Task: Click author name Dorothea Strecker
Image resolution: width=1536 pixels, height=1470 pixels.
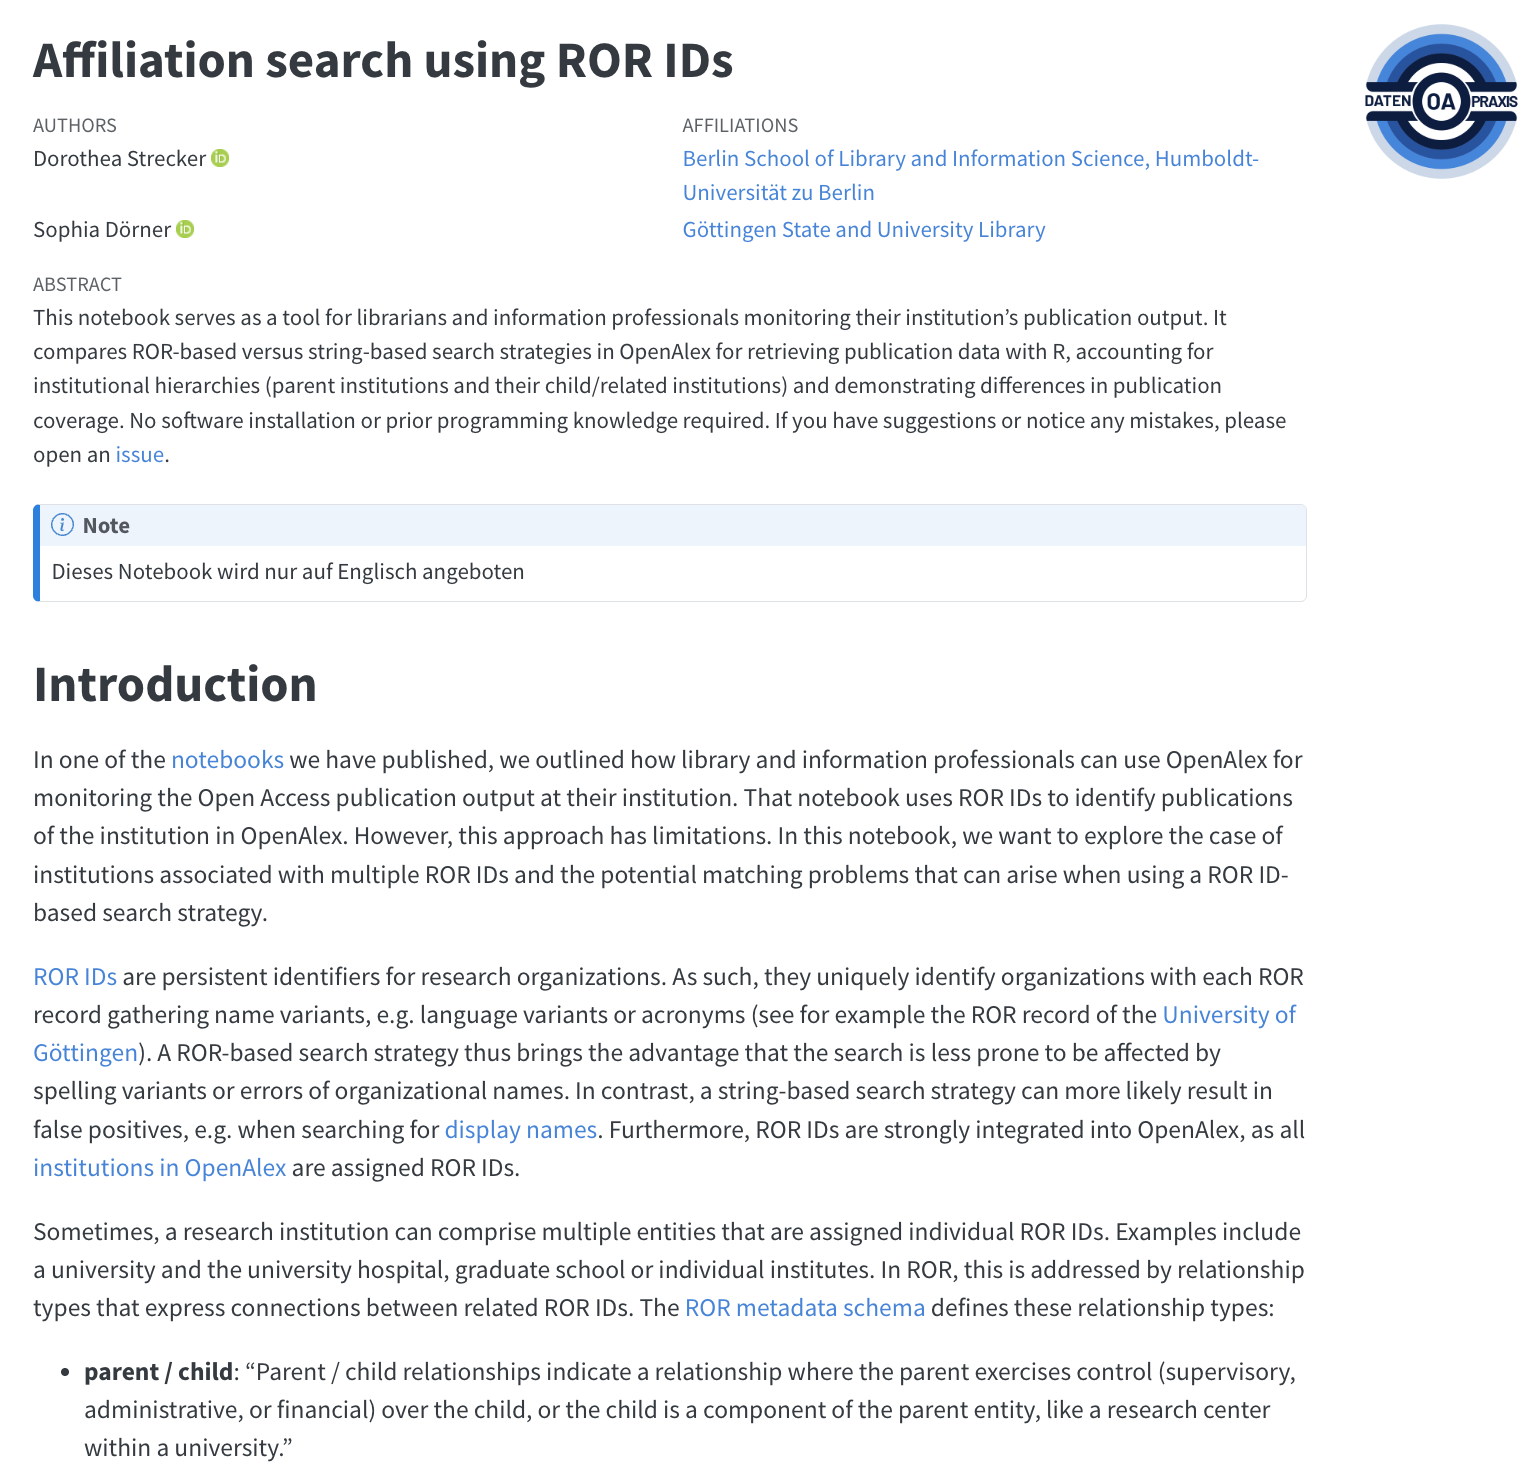Action: click(119, 159)
